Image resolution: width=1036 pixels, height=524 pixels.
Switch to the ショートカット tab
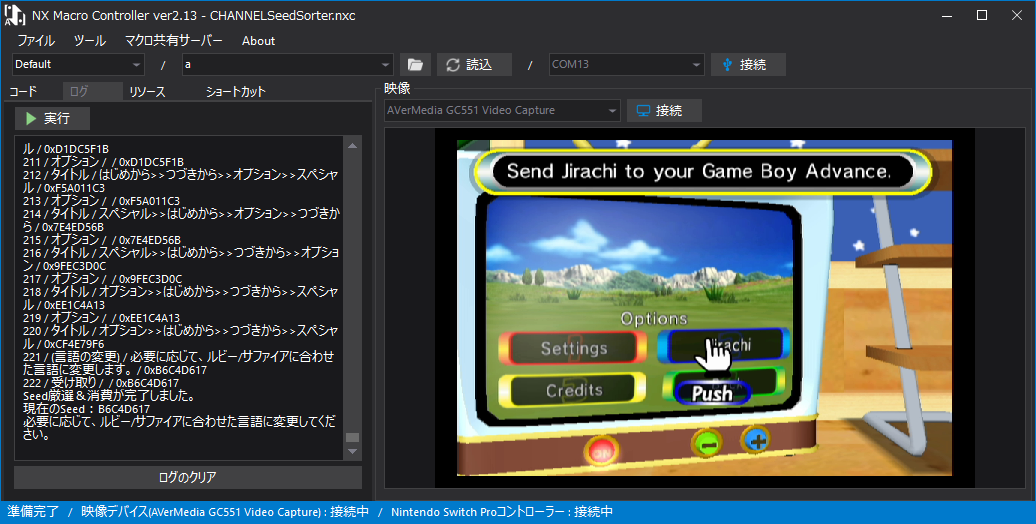point(235,92)
